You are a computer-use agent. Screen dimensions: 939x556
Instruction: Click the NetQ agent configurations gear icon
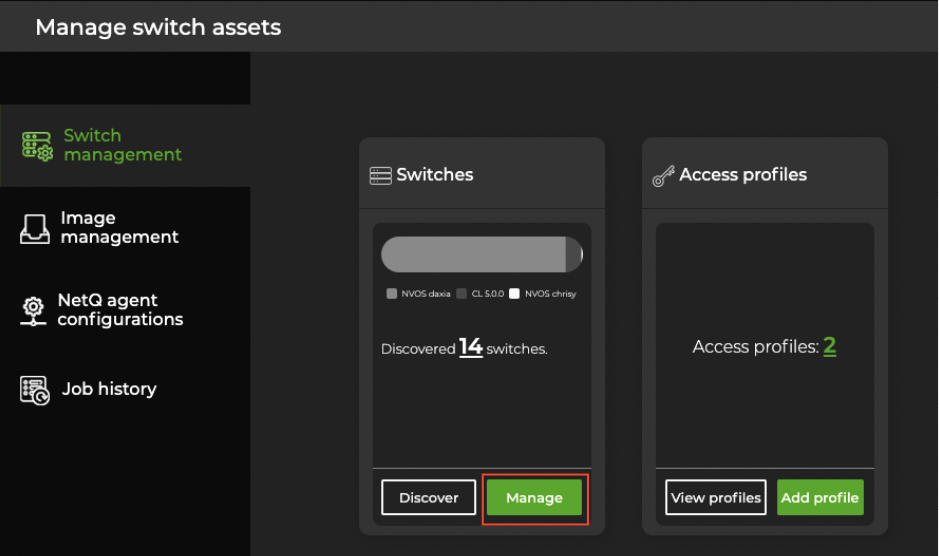pyautogui.click(x=34, y=311)
